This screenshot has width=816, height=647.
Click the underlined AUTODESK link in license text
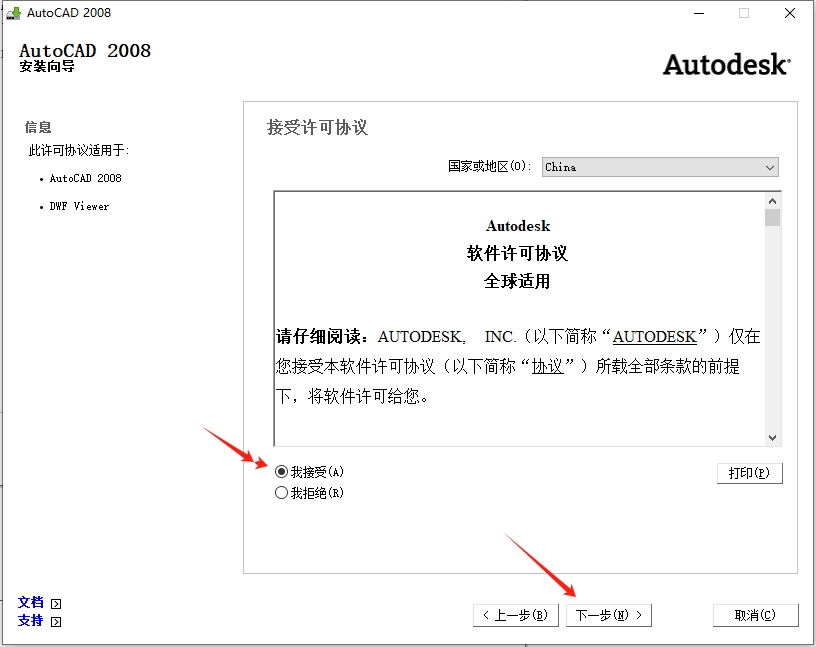point(654,337)
